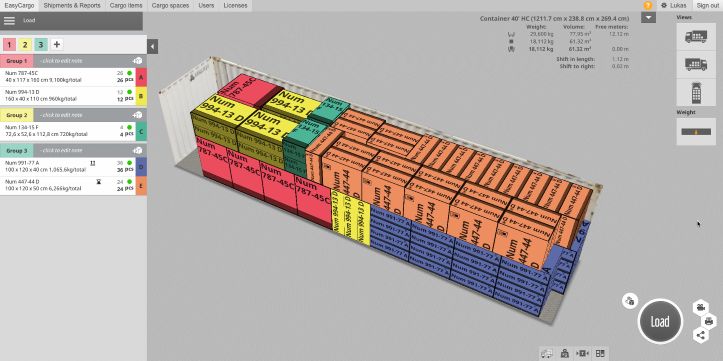This screenshot has width=723, height=361.
Task: Click the 26 pcs count for Num 787-45C
Action: point(125,80)
